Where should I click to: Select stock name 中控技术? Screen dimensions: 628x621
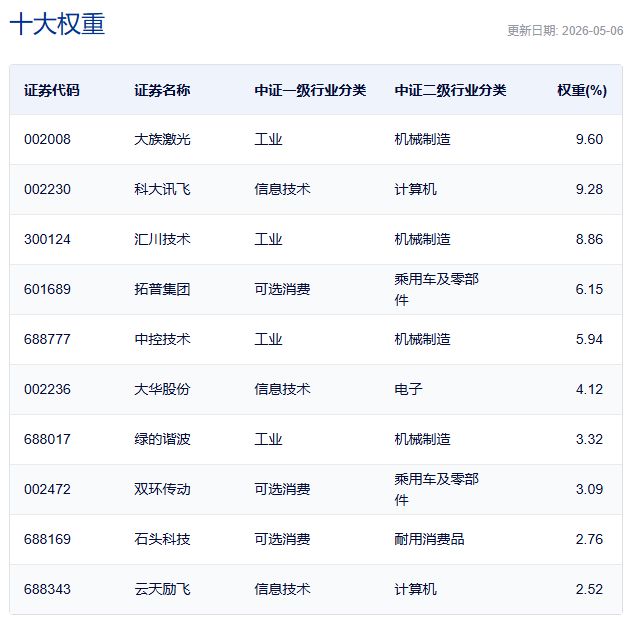point(162,339)
